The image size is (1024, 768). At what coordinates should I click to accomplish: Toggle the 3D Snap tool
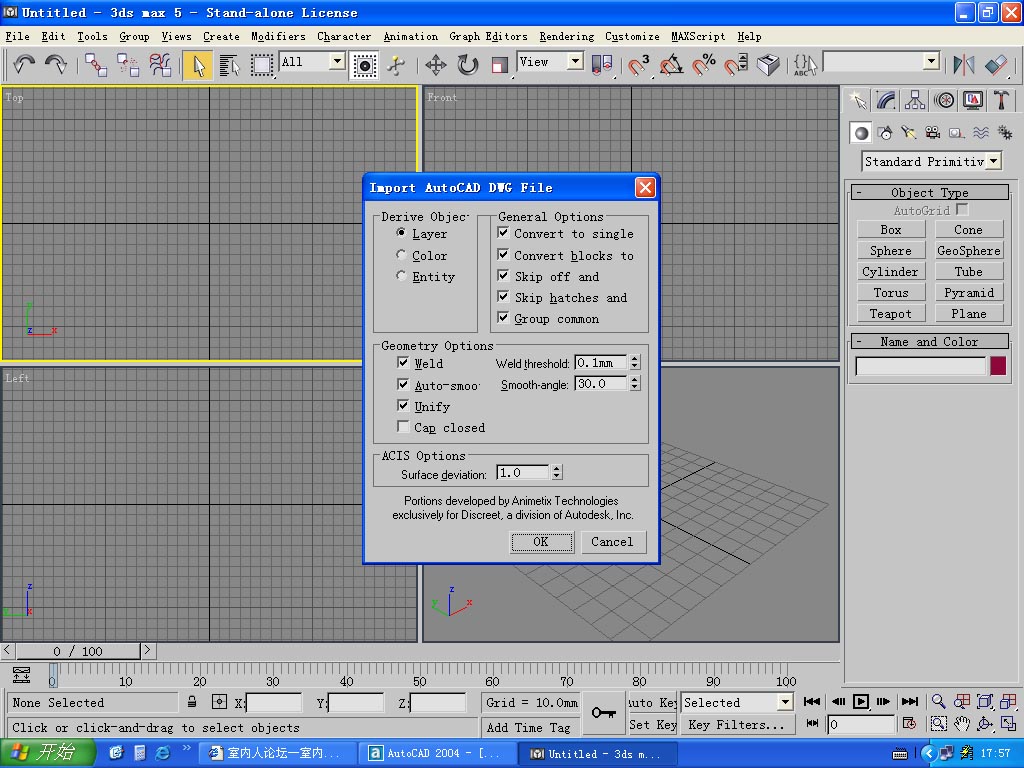(x=638, y=65)
